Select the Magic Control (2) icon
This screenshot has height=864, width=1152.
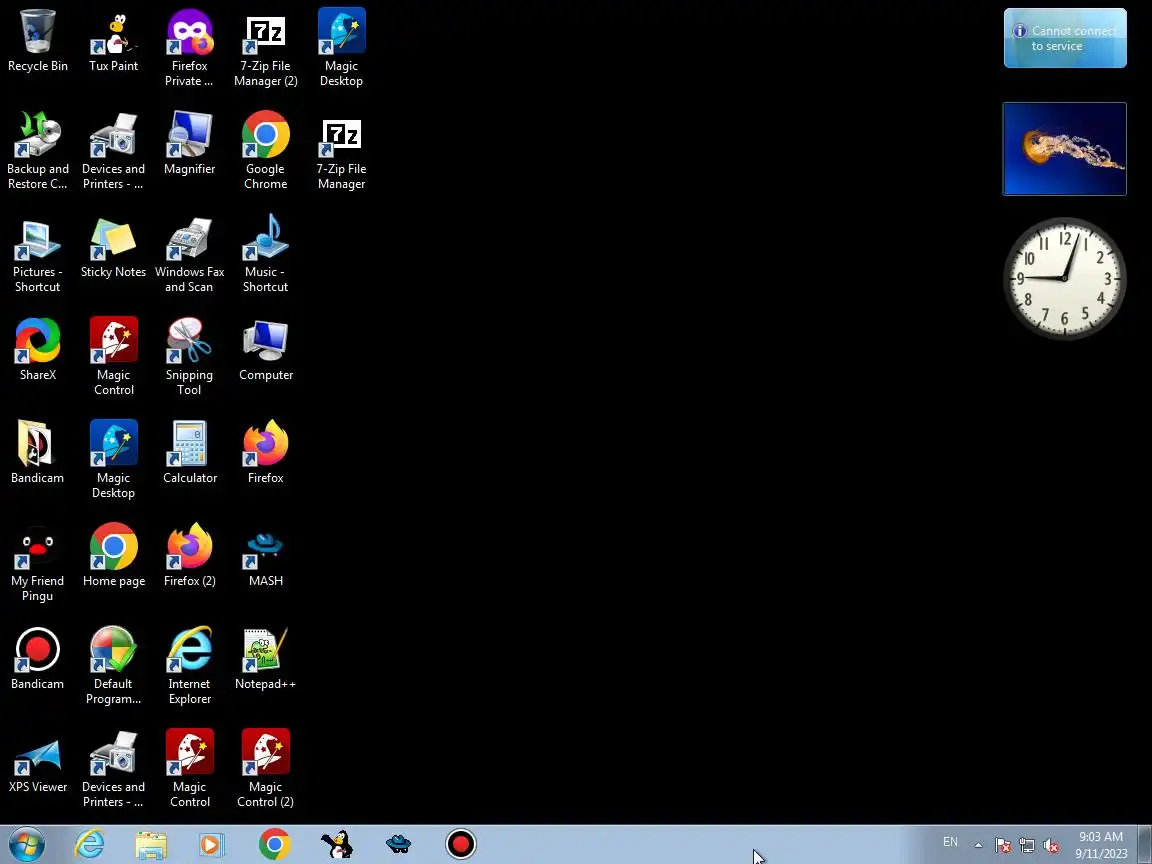point(265,768)
